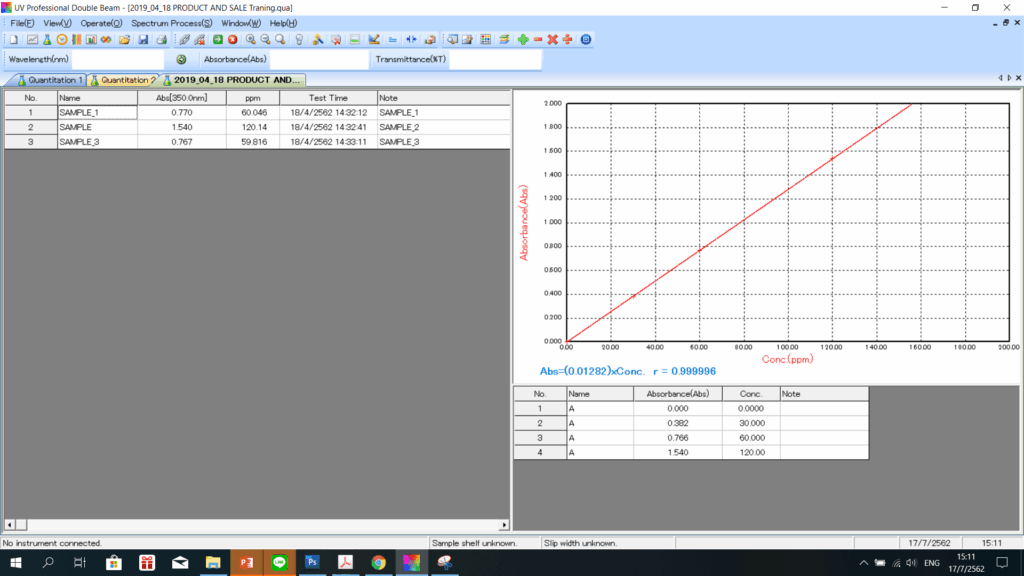Open the open-folder toolbar icon

pyautogui.click(x=124, y=40)
